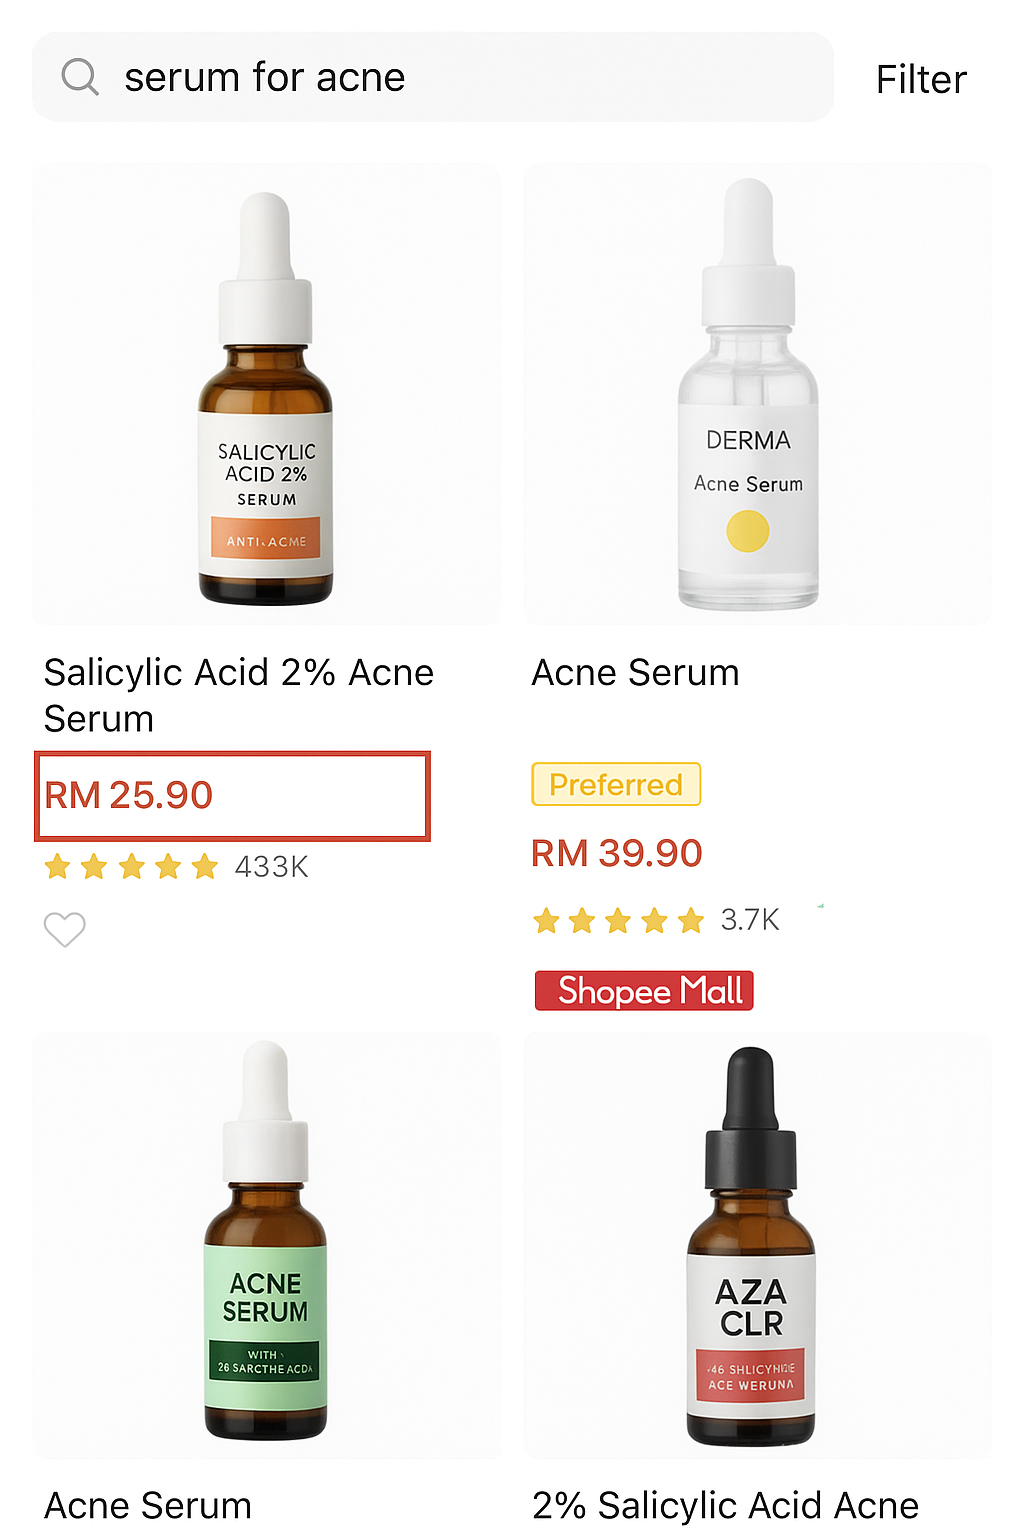
Task: Open the bottom-left Acne Serum title
Action: coord(148,1506)
